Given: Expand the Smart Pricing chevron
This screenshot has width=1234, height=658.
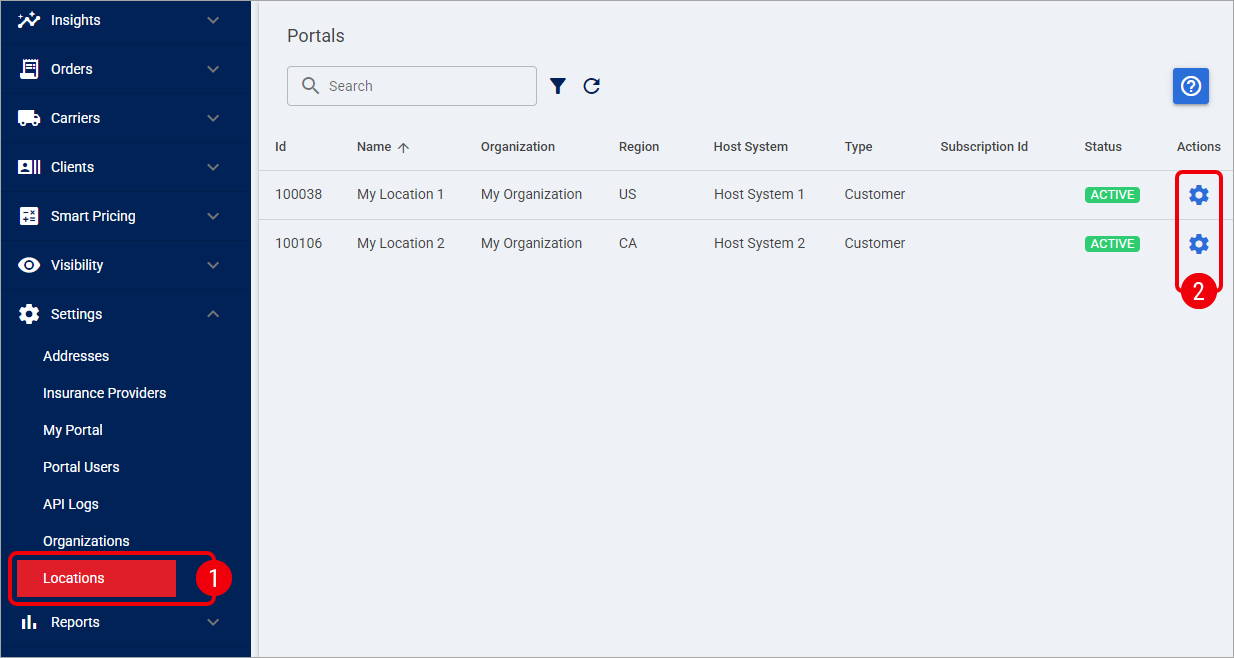Looking at the screenshot, I should tap(213, 216).
